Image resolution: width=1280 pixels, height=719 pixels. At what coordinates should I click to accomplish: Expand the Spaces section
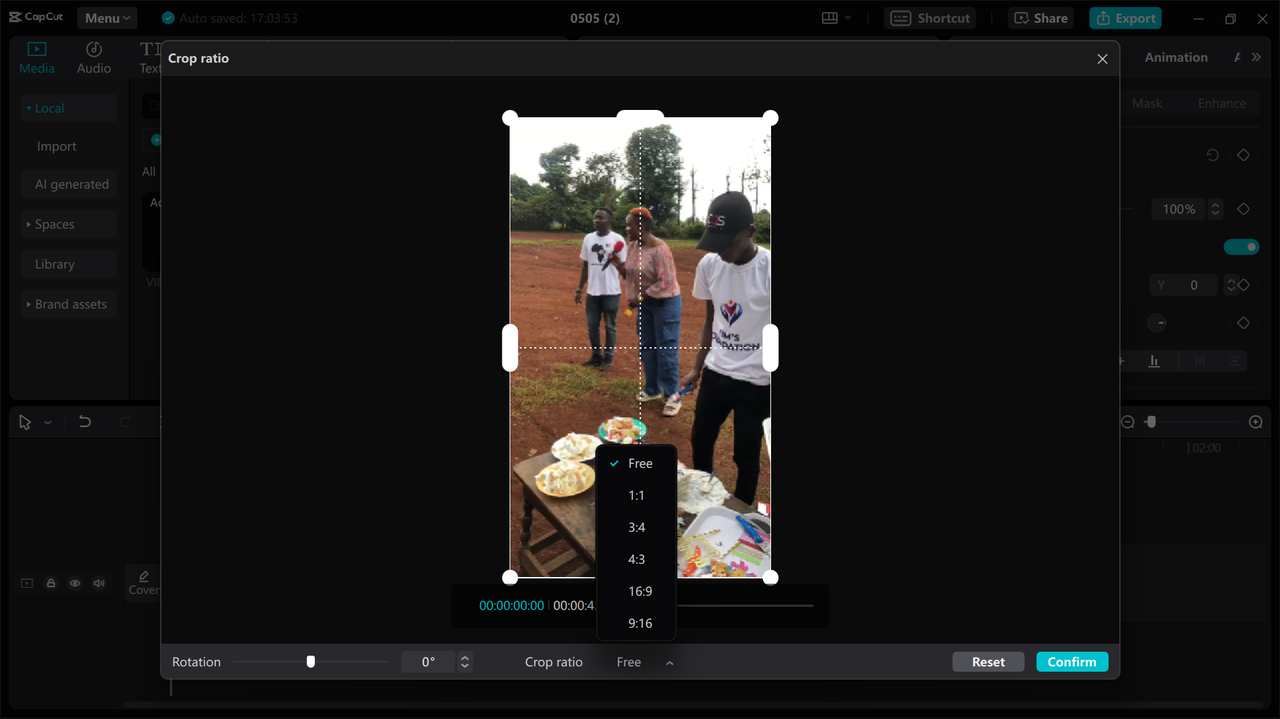click(x=69, y=224)
